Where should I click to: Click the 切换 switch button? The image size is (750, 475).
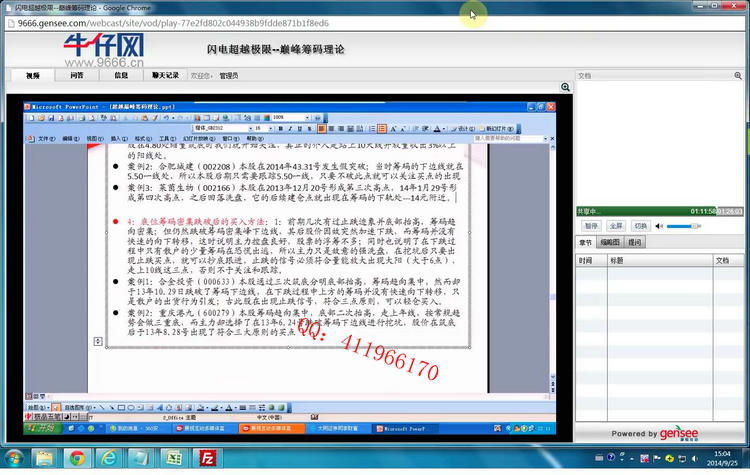coord(640,226)
